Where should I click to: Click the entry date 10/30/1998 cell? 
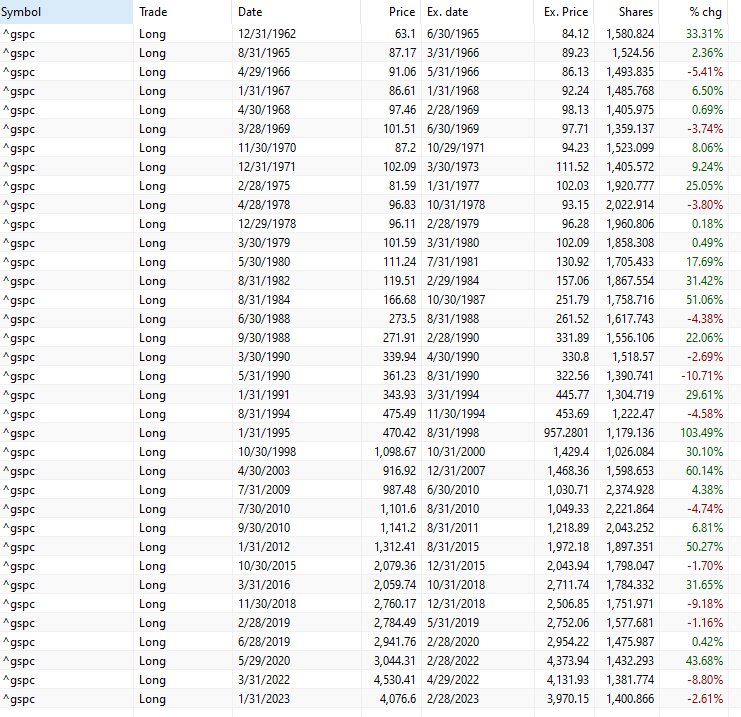click(267, 452)
